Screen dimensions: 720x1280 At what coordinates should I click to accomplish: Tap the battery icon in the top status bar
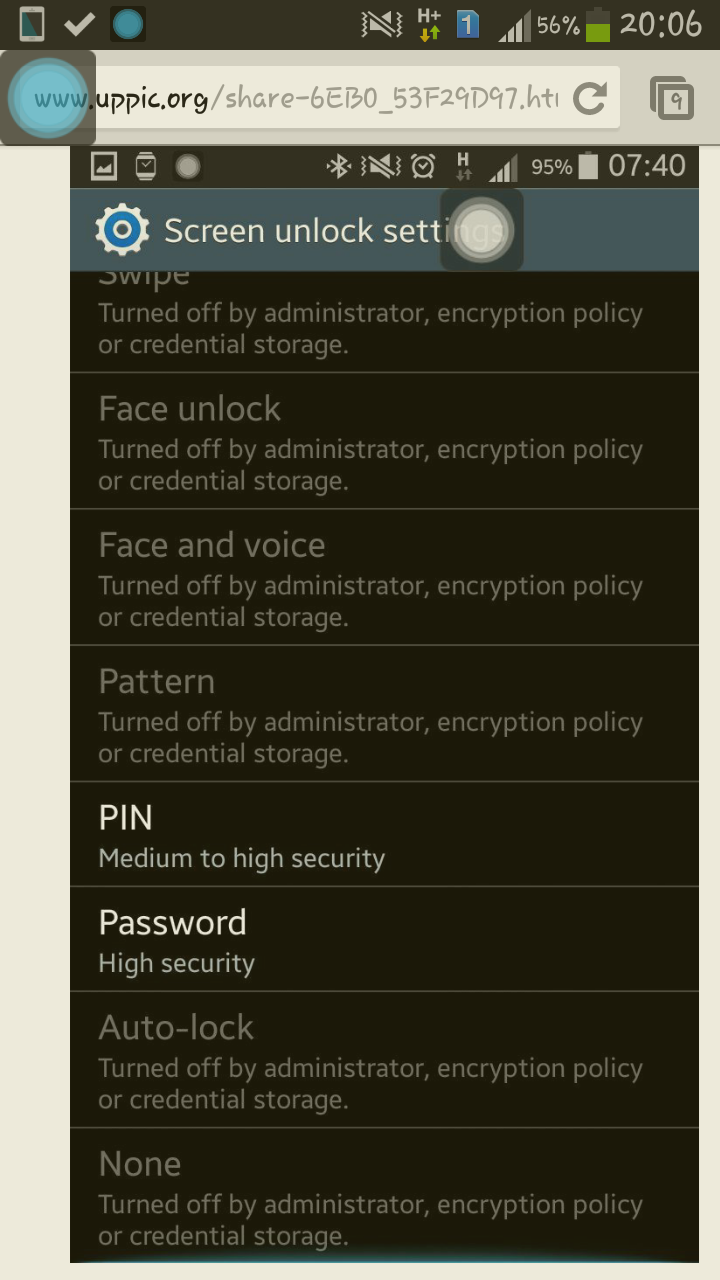coord(598,24)
